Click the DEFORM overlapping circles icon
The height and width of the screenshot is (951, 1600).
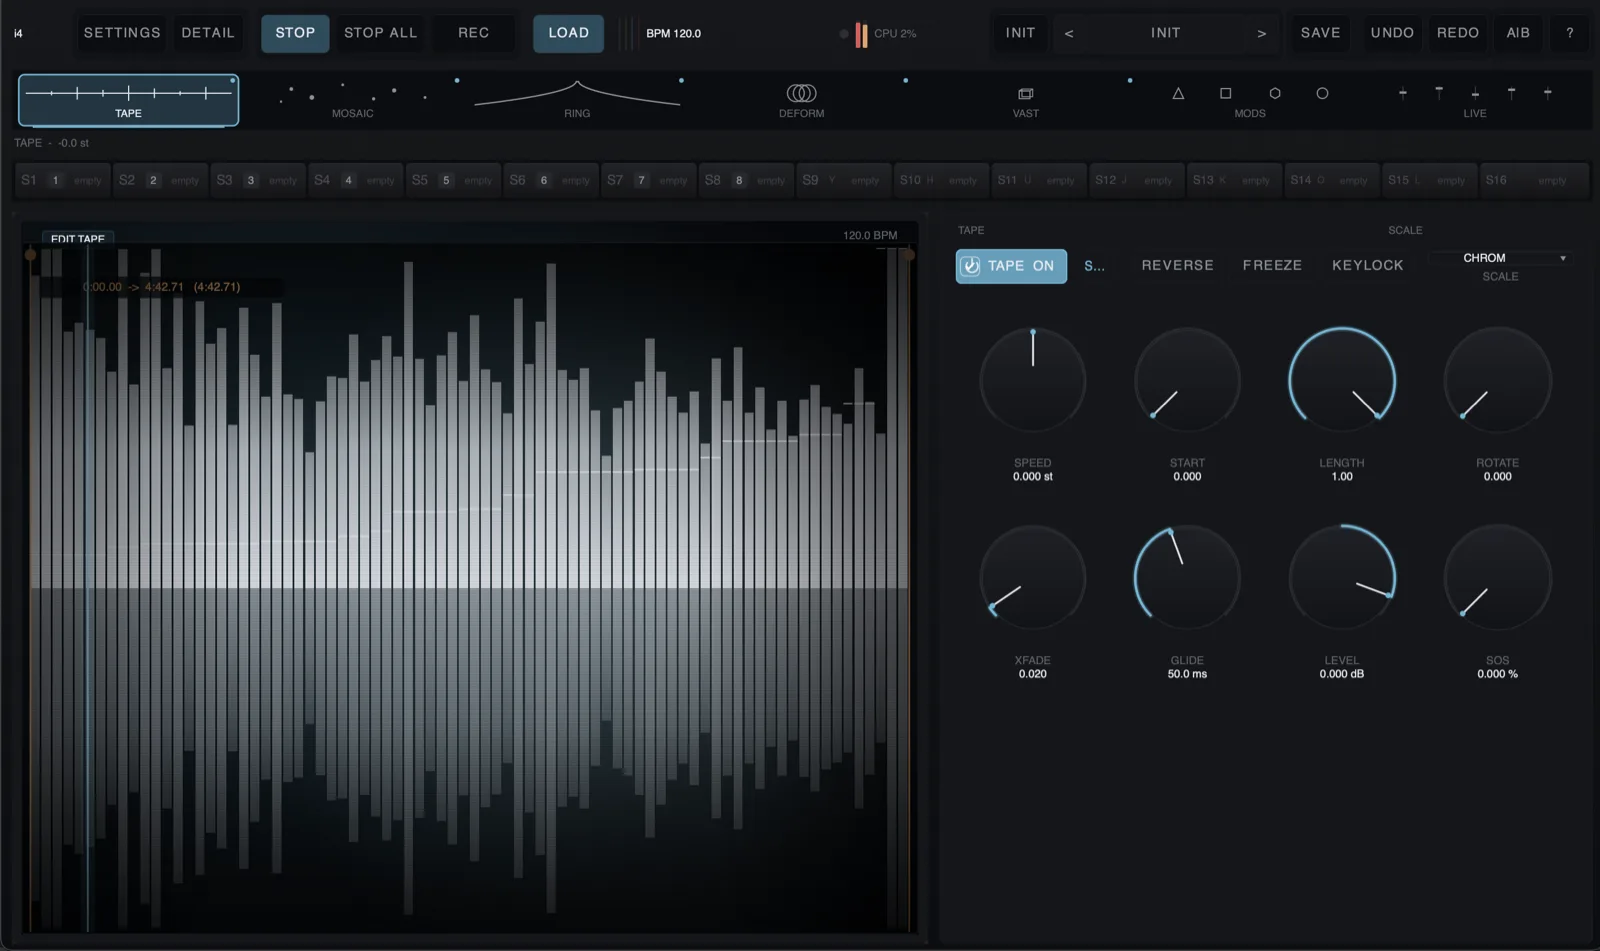point(801,93)
